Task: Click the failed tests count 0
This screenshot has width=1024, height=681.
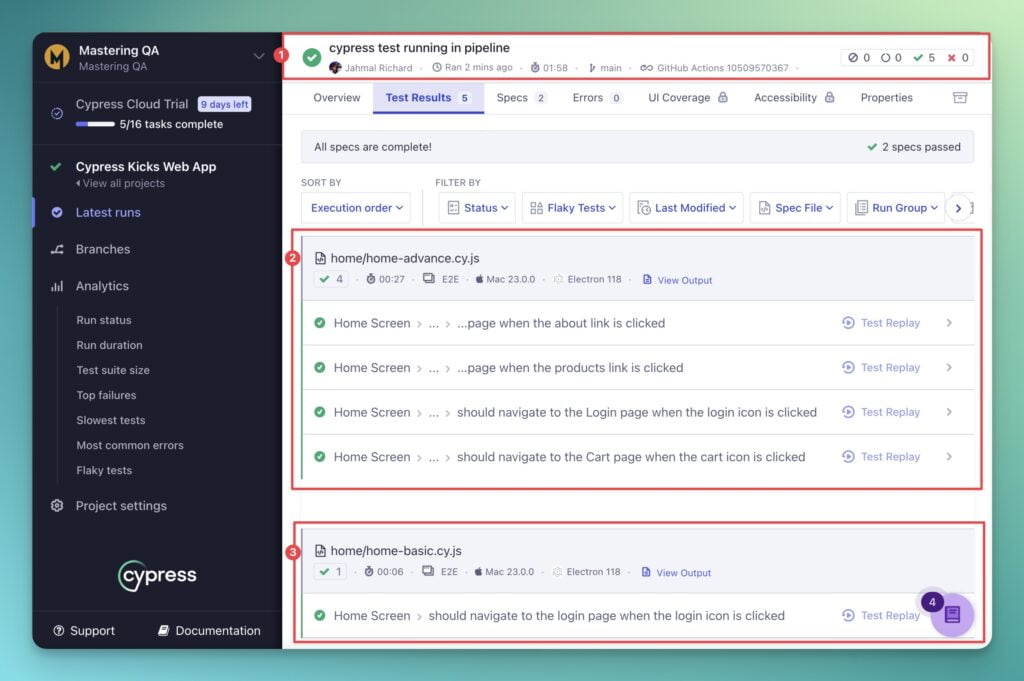Action: tap(958, 57)
